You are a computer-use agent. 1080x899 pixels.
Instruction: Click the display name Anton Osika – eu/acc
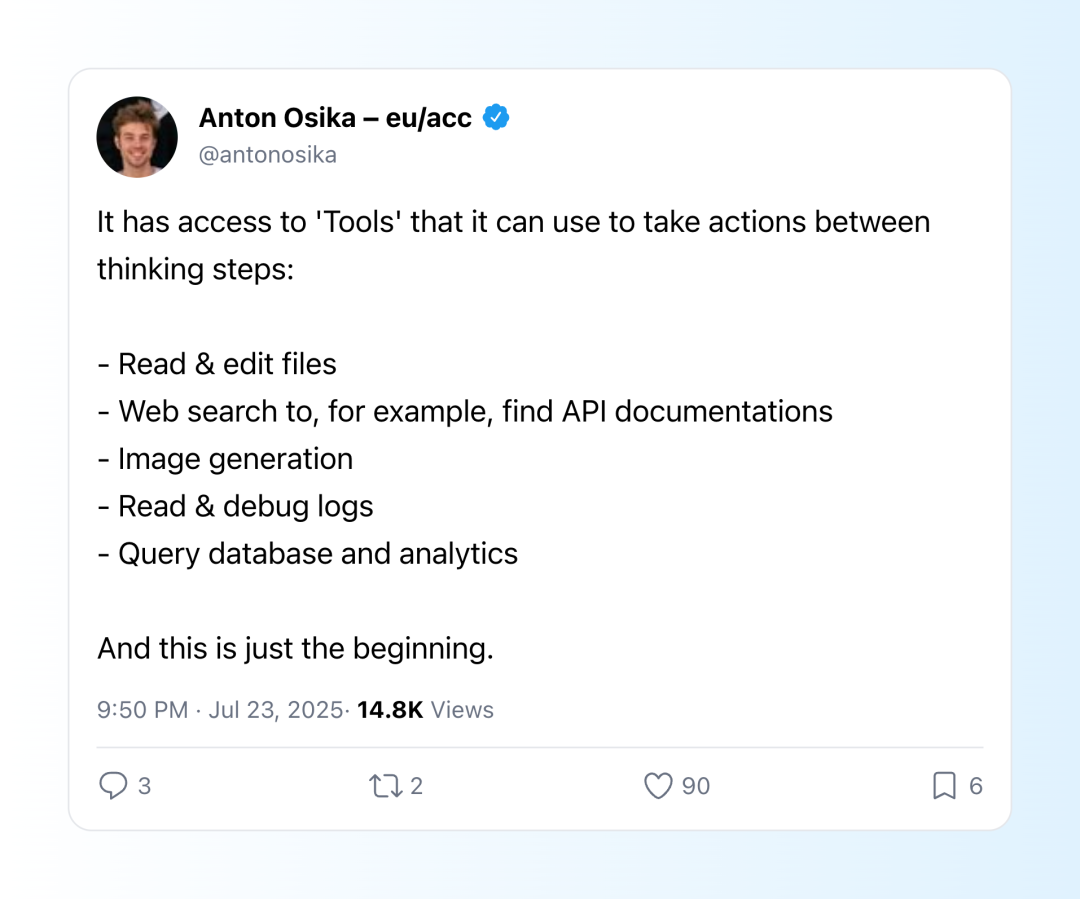tap(335, 118)
